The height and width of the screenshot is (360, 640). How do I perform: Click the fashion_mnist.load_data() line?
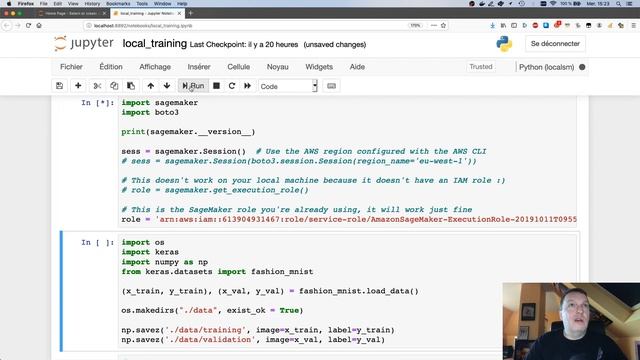pos(270,291)
